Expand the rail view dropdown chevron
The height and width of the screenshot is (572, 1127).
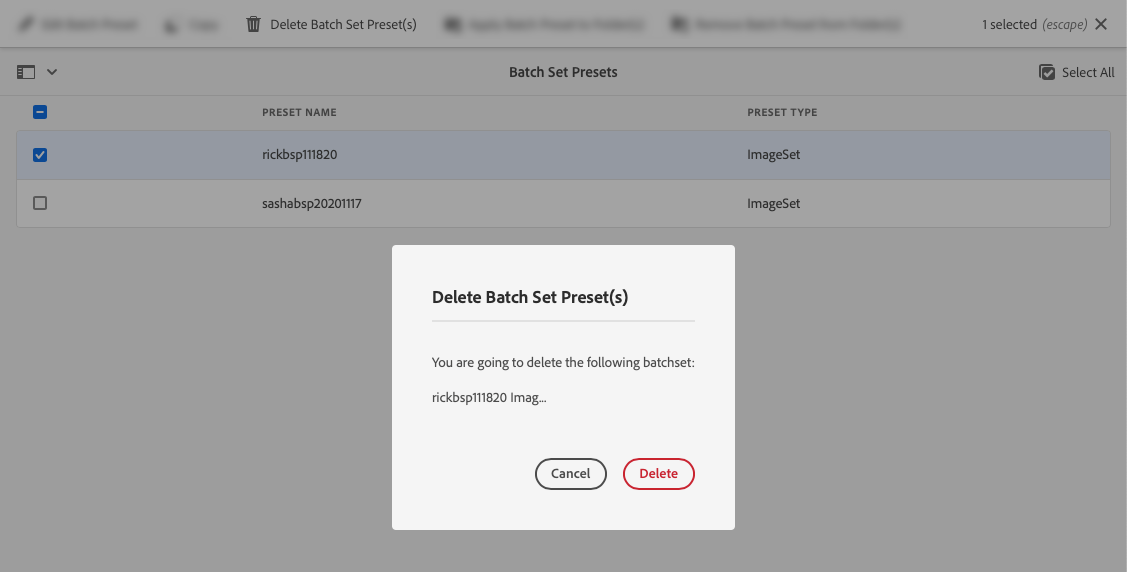click(52, 72)
